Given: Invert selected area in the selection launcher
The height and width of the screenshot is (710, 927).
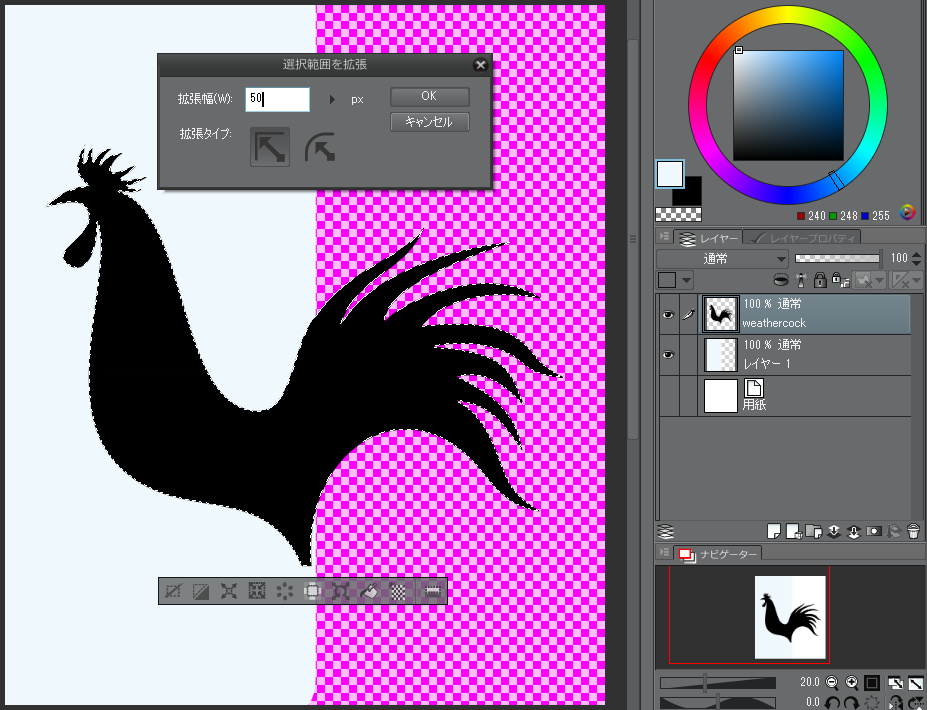Looking at the screenshot, I should pyautogui.click(x=200, y=591).
